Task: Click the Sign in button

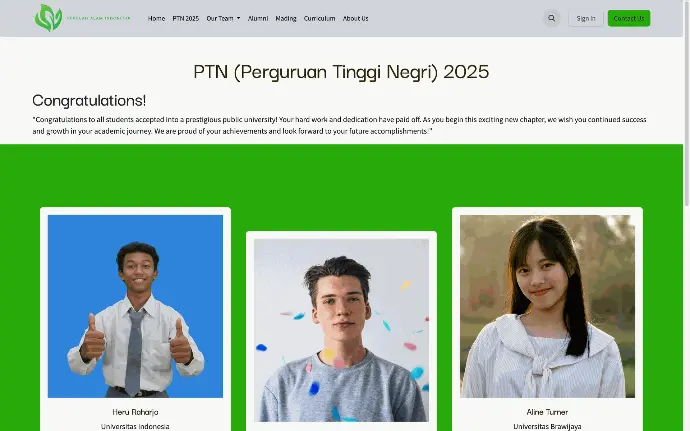Action: click(586, 18)
